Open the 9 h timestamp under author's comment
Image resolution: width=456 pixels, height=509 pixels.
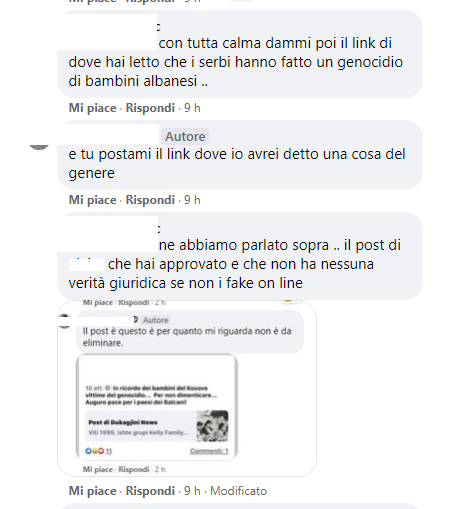coord(192,200)
